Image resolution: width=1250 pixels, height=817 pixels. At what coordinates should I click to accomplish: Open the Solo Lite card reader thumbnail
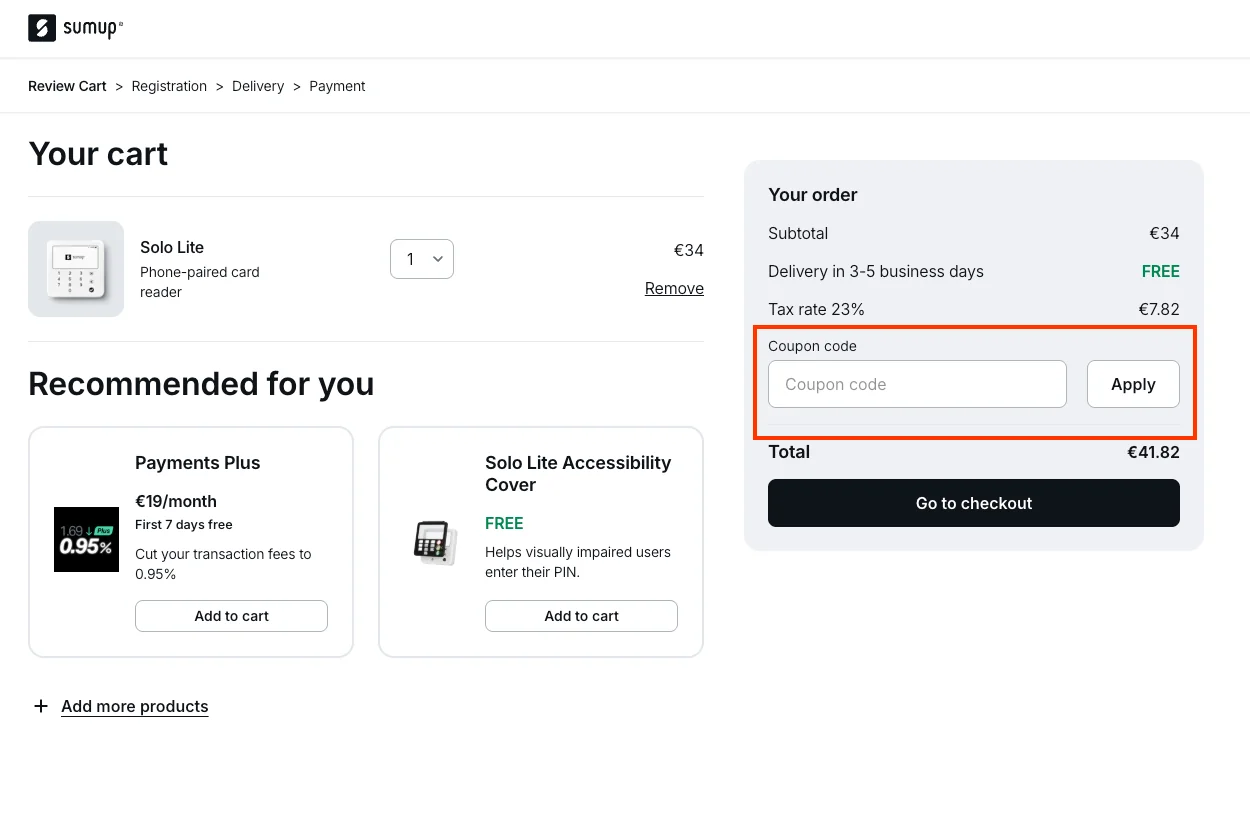(x=76, y=269)
